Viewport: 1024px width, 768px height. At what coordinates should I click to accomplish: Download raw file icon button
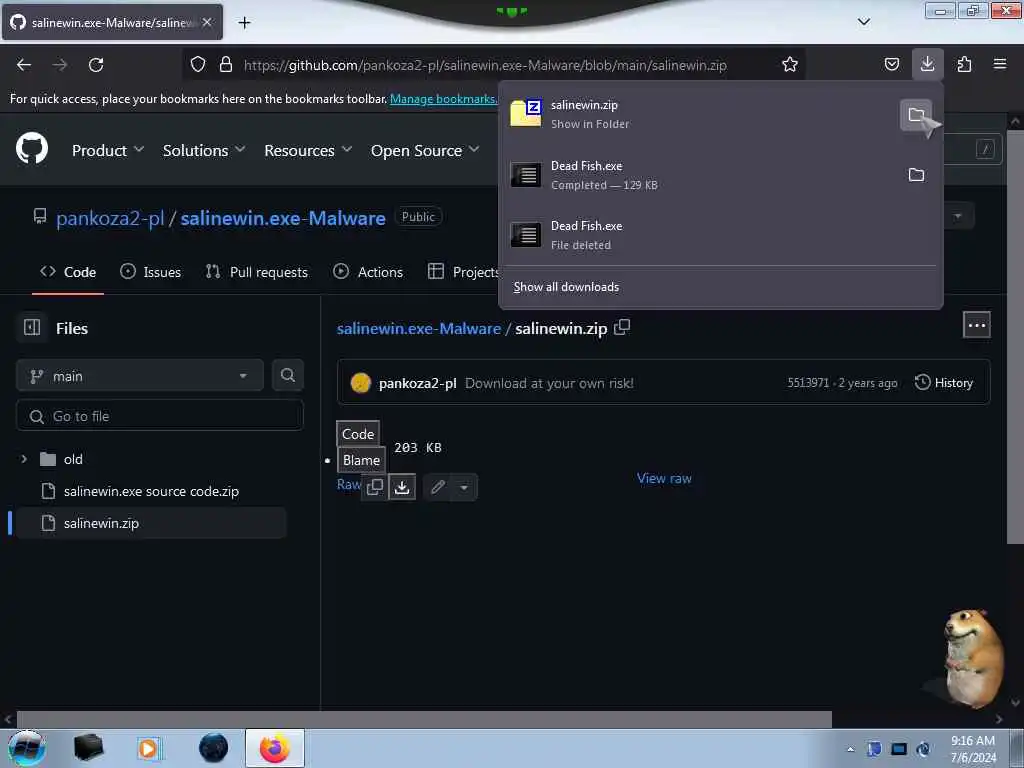[x=402, y=487]
